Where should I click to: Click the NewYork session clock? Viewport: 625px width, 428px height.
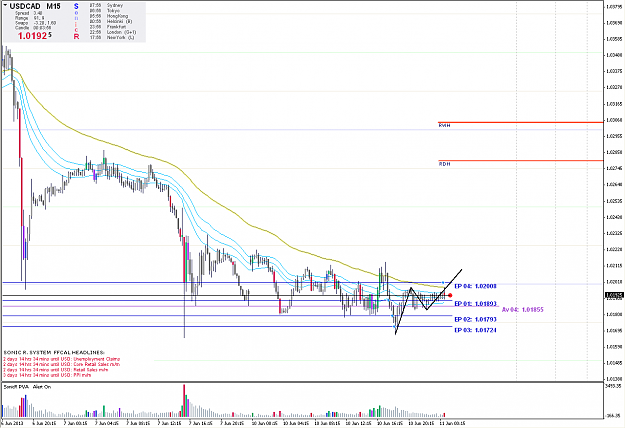point(112,37)
